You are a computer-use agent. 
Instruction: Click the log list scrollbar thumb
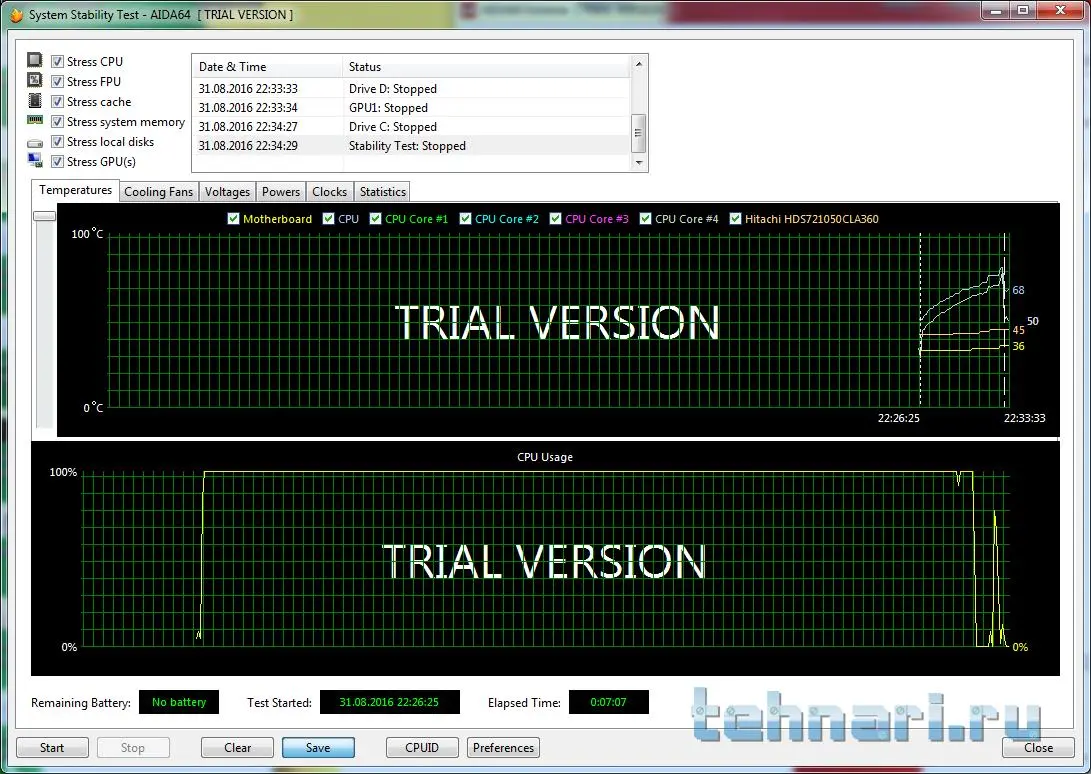(x=639, y=133)
